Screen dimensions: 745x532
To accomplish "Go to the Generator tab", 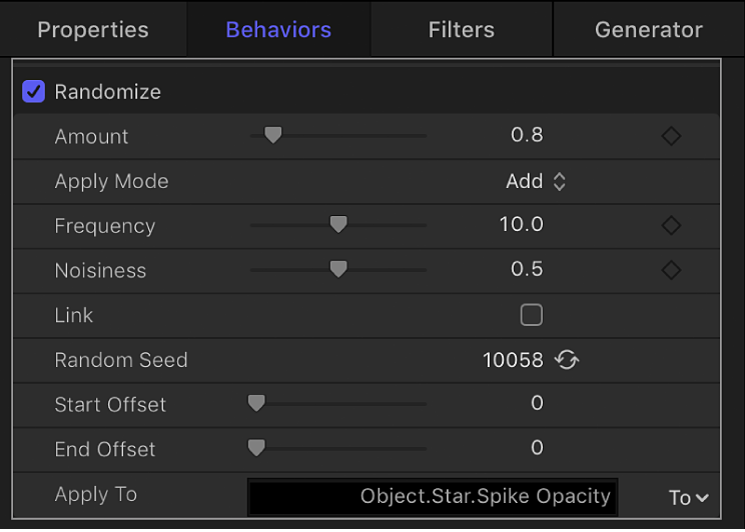I will point(648,30).
